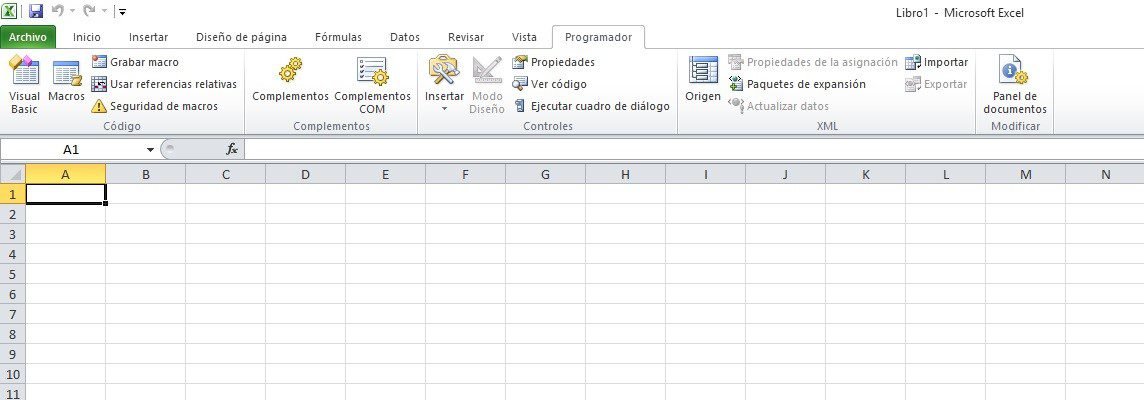Select column H header
The image size is (1144, 400).
pos(625,174)
